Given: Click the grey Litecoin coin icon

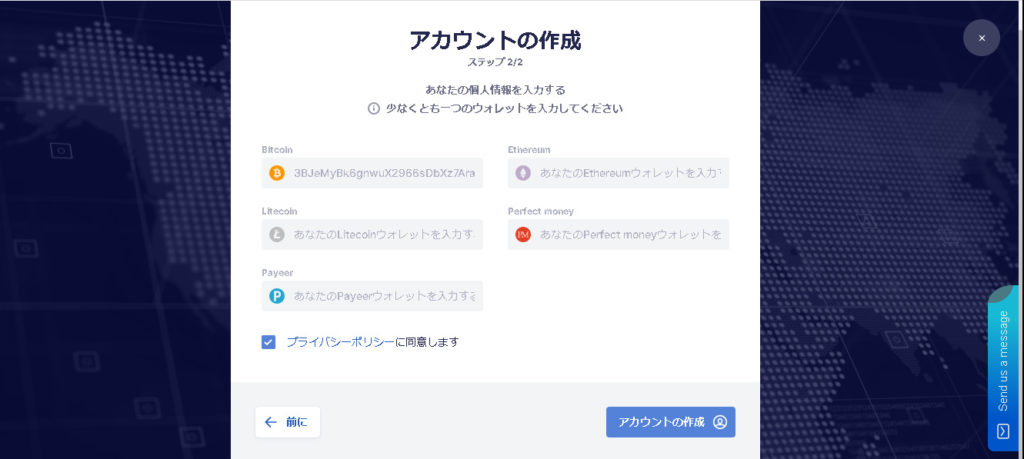Looking at the screenshot, I should [x=277, y=234].
